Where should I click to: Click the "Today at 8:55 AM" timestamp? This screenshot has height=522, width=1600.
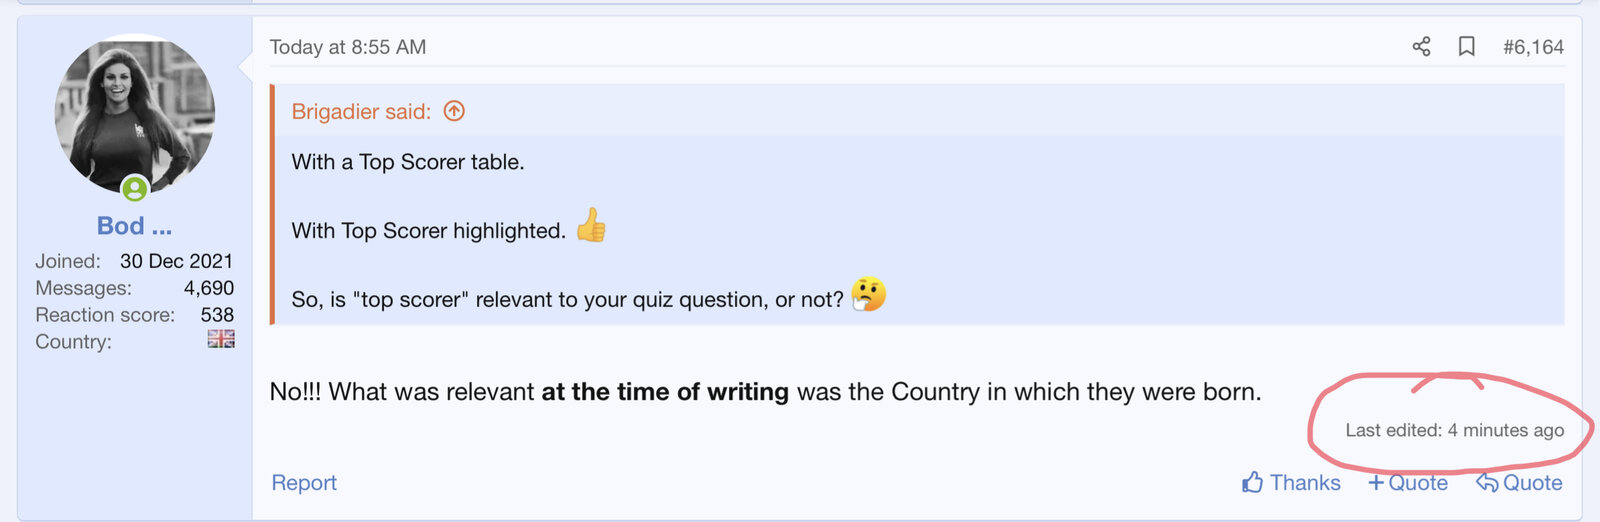(348, 47)
